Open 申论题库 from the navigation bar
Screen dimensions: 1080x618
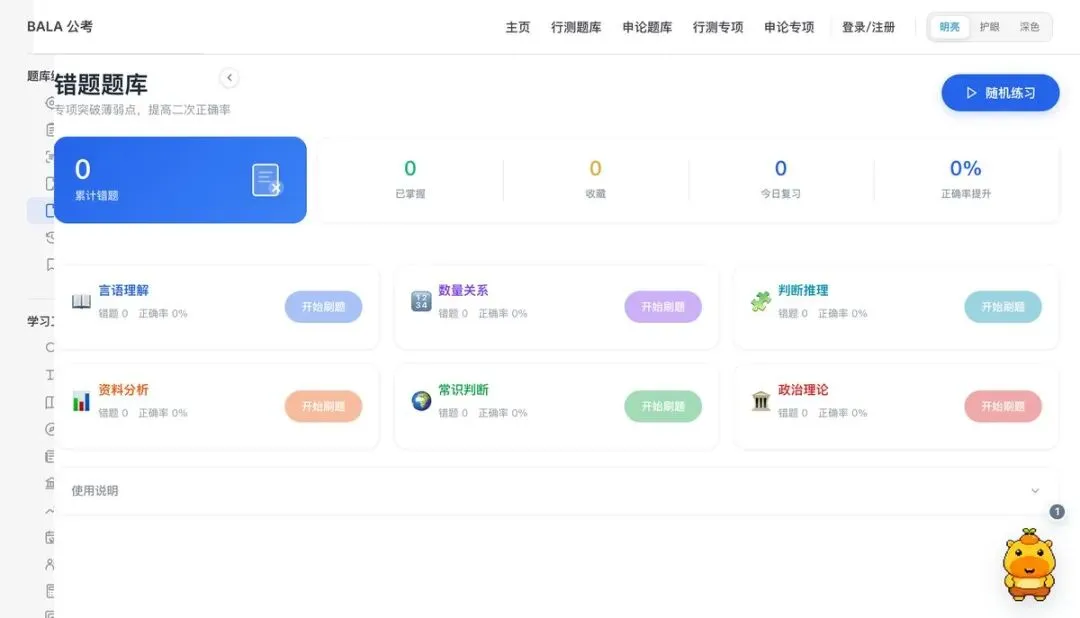pyautogui.click(x=647, y=27)
